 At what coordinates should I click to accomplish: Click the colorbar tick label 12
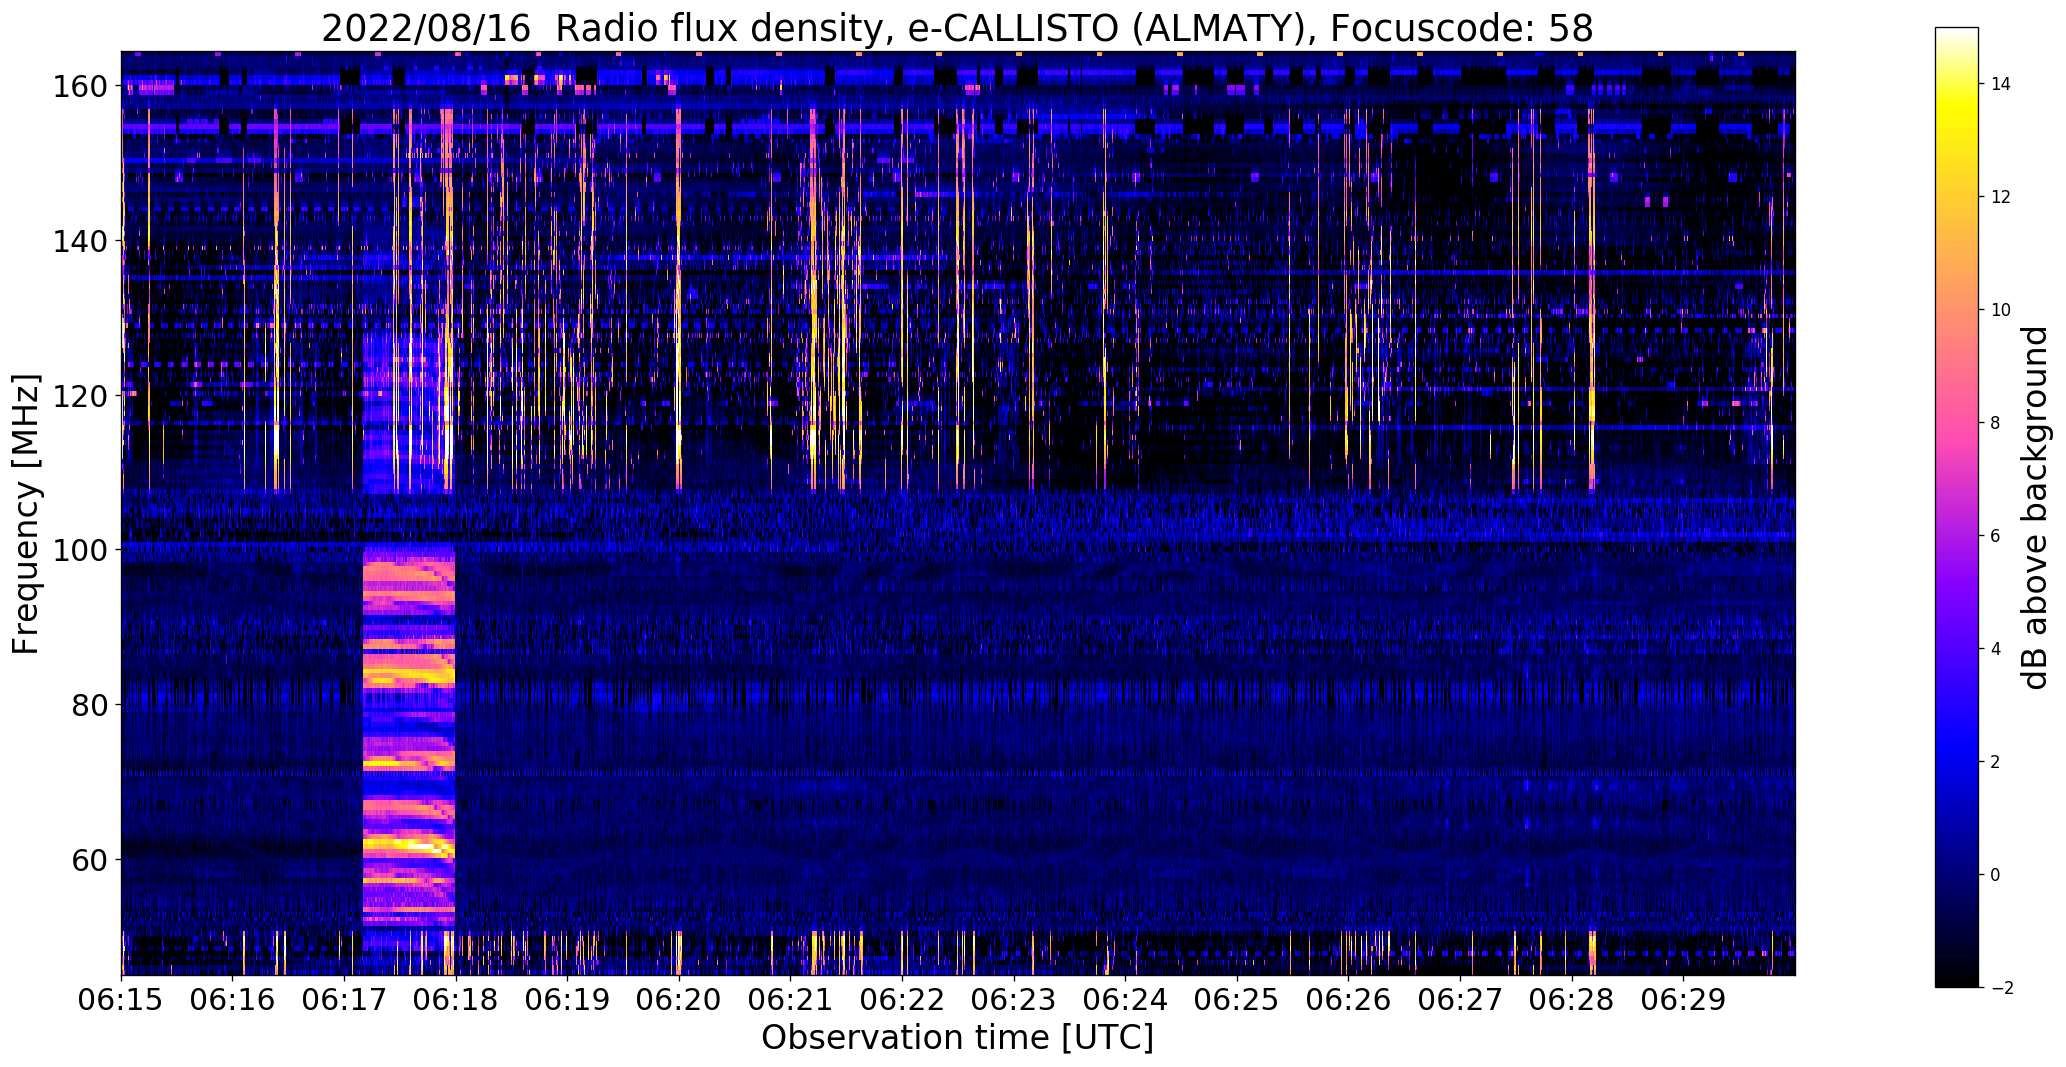(x=2000, y=197)
